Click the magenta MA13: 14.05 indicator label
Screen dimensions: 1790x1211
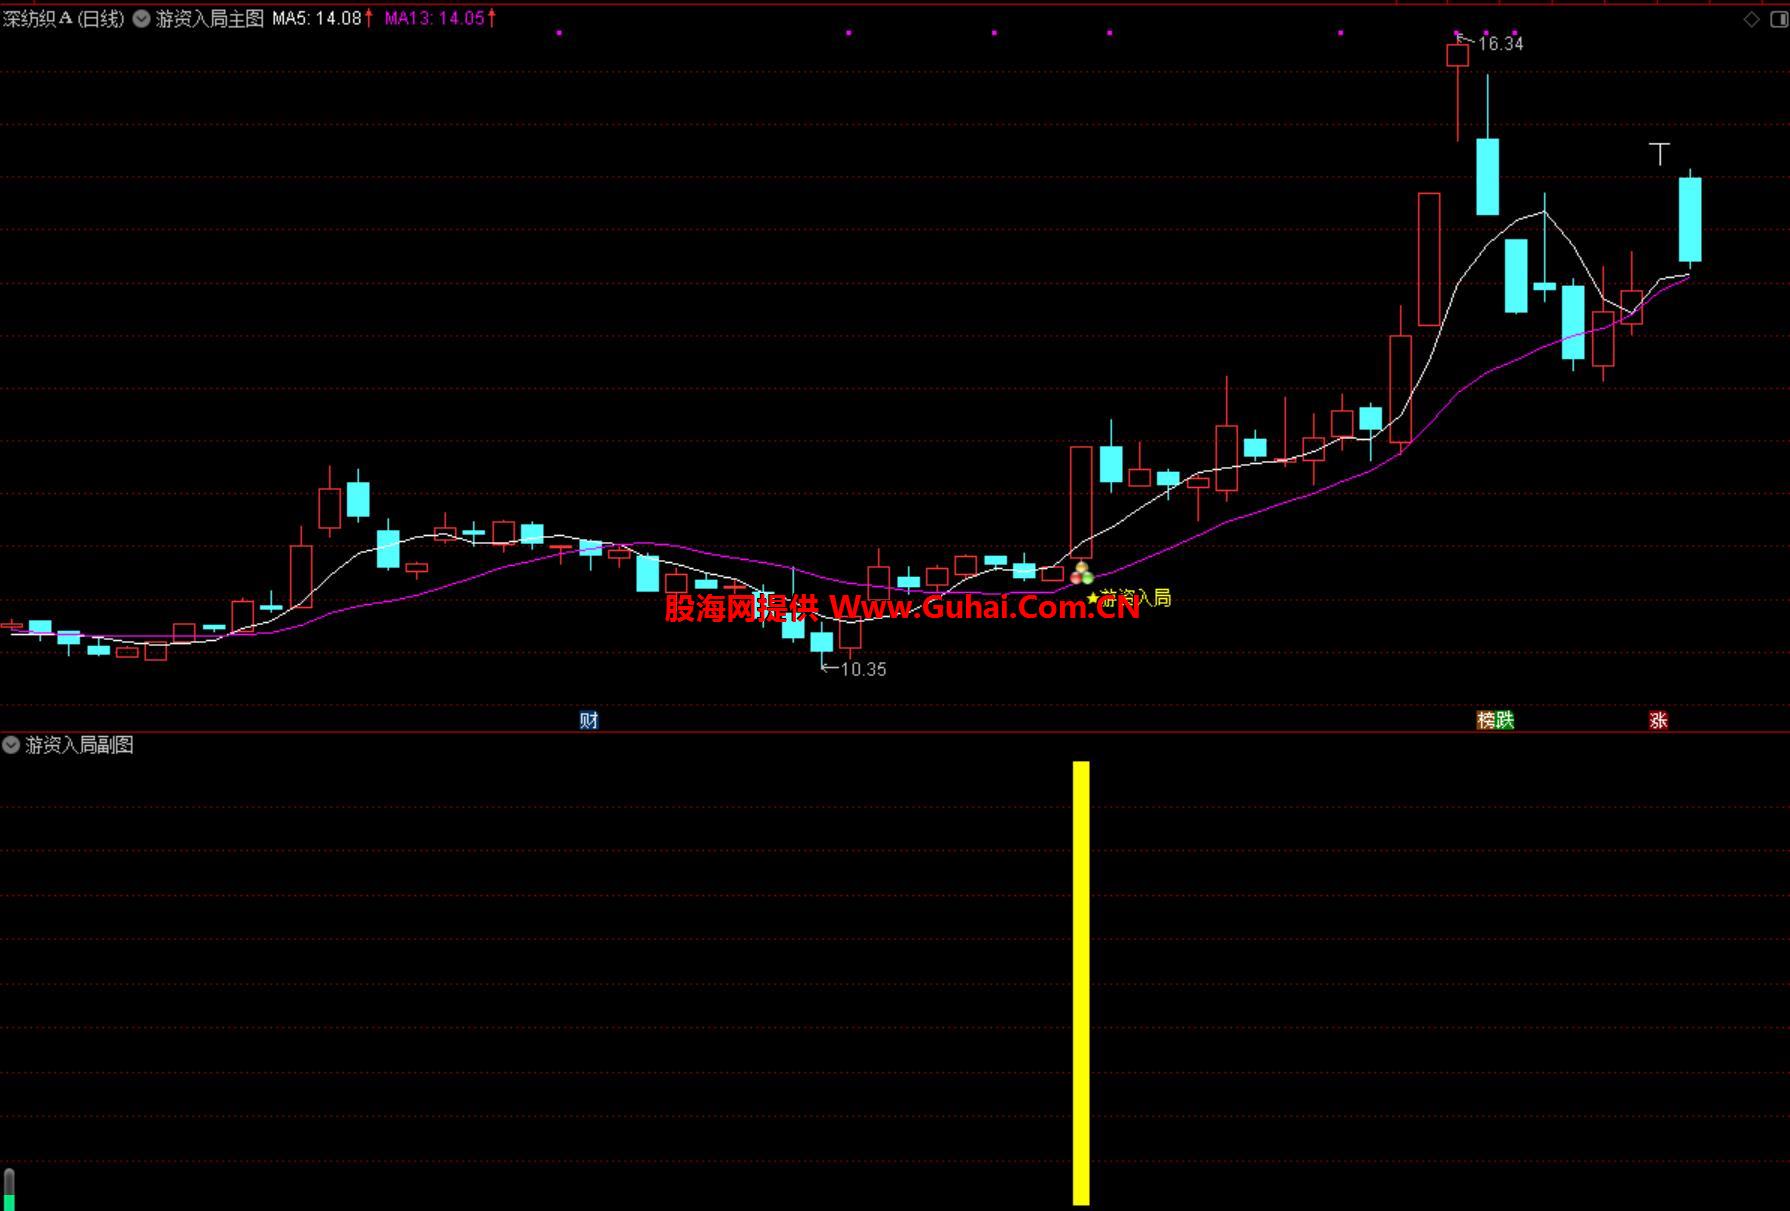435,18
